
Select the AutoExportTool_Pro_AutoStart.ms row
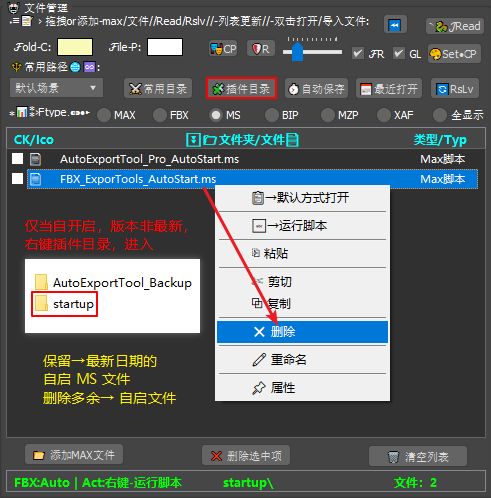(x=252, y=159)
